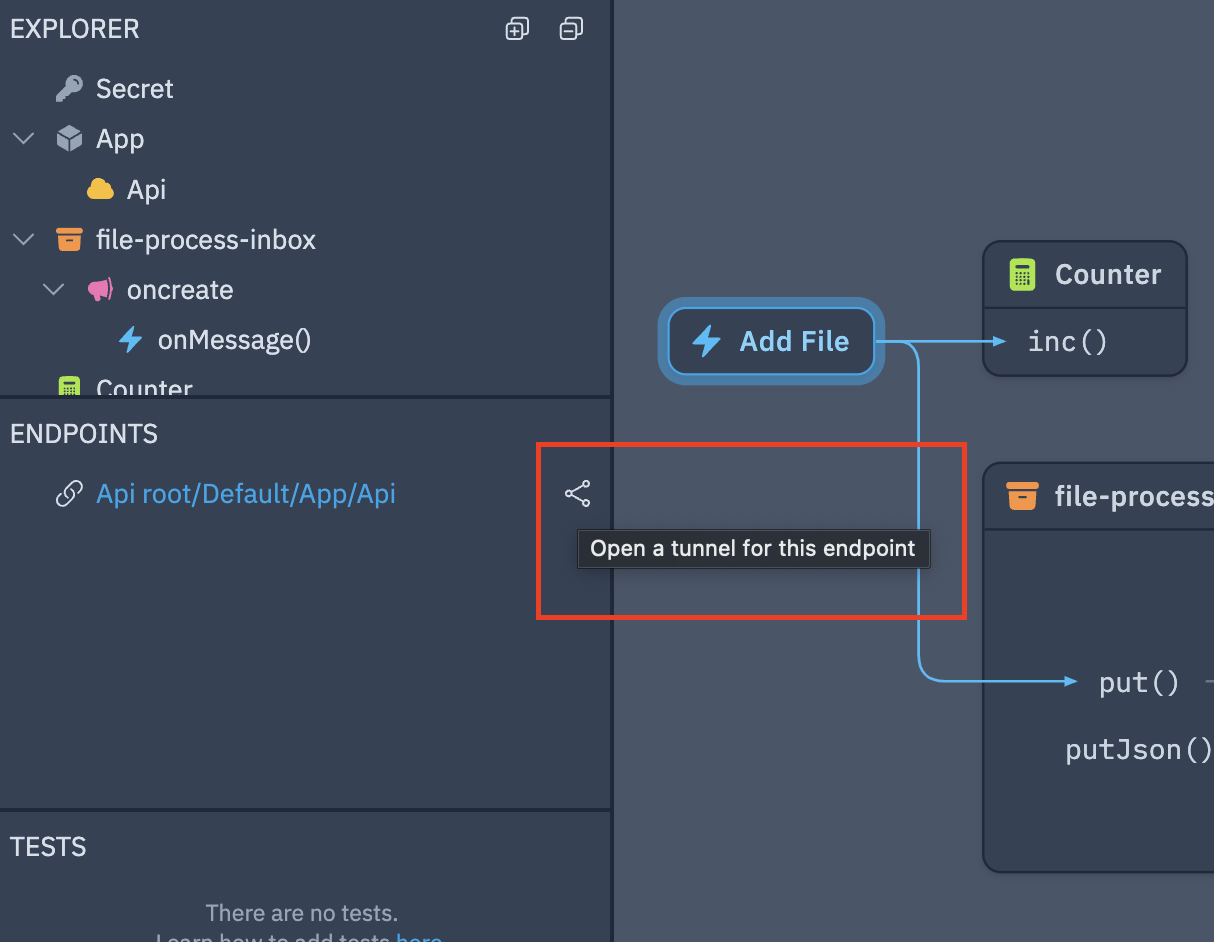
Task: Click the orange bucket icon in the canvas node
Action: [x=1021, y=496]
